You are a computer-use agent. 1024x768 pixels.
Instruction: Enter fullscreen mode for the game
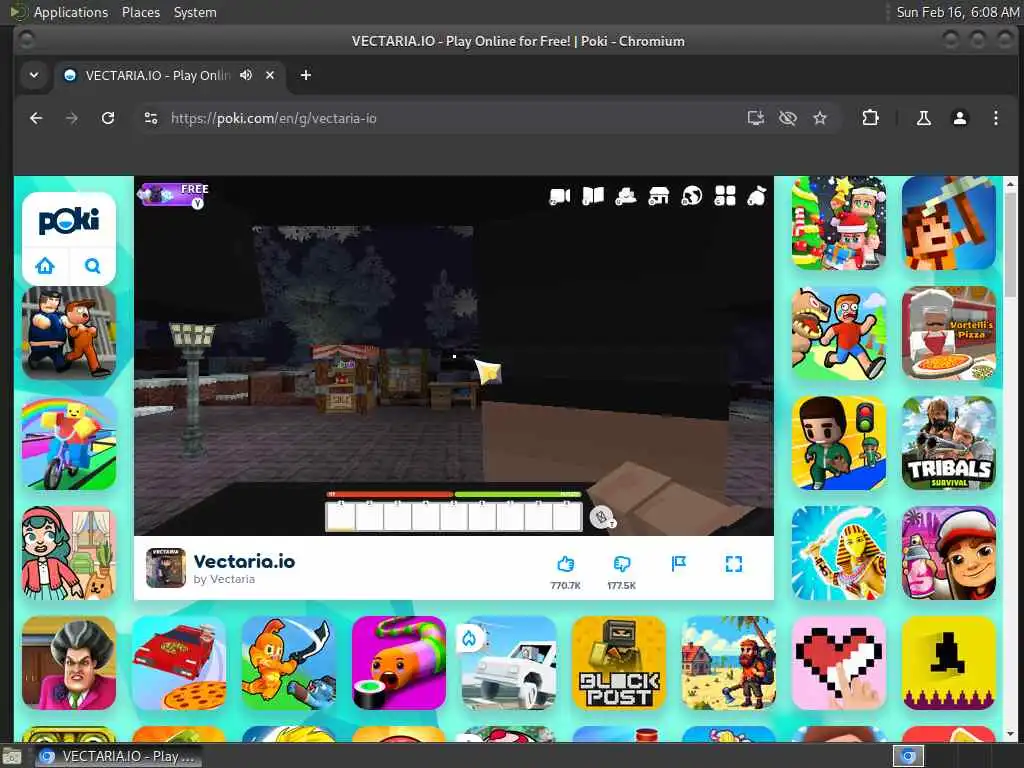pos(733,564)
